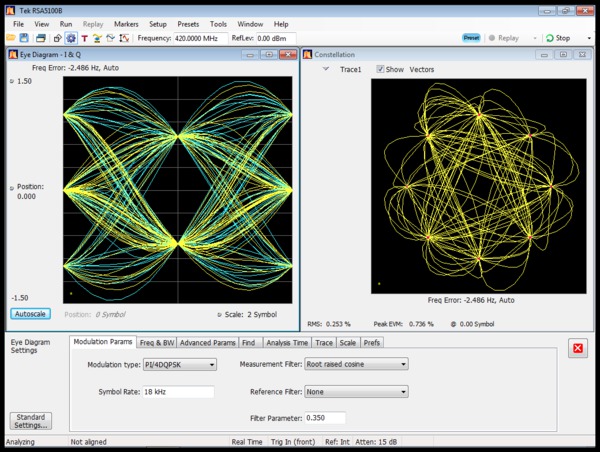Toggle the Show Vectors checkbox
The height and width of the screenshot is (452, 600).
point(380,69)
